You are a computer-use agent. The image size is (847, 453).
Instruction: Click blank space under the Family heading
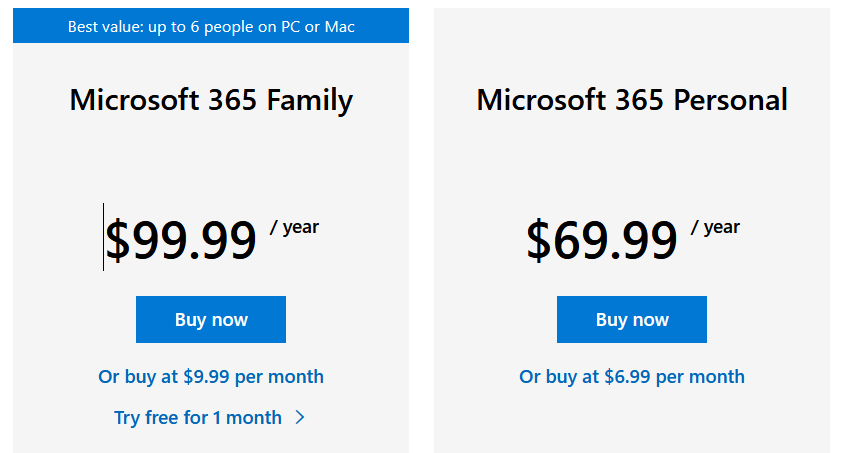pyautogui.click(x=211, y=160)
